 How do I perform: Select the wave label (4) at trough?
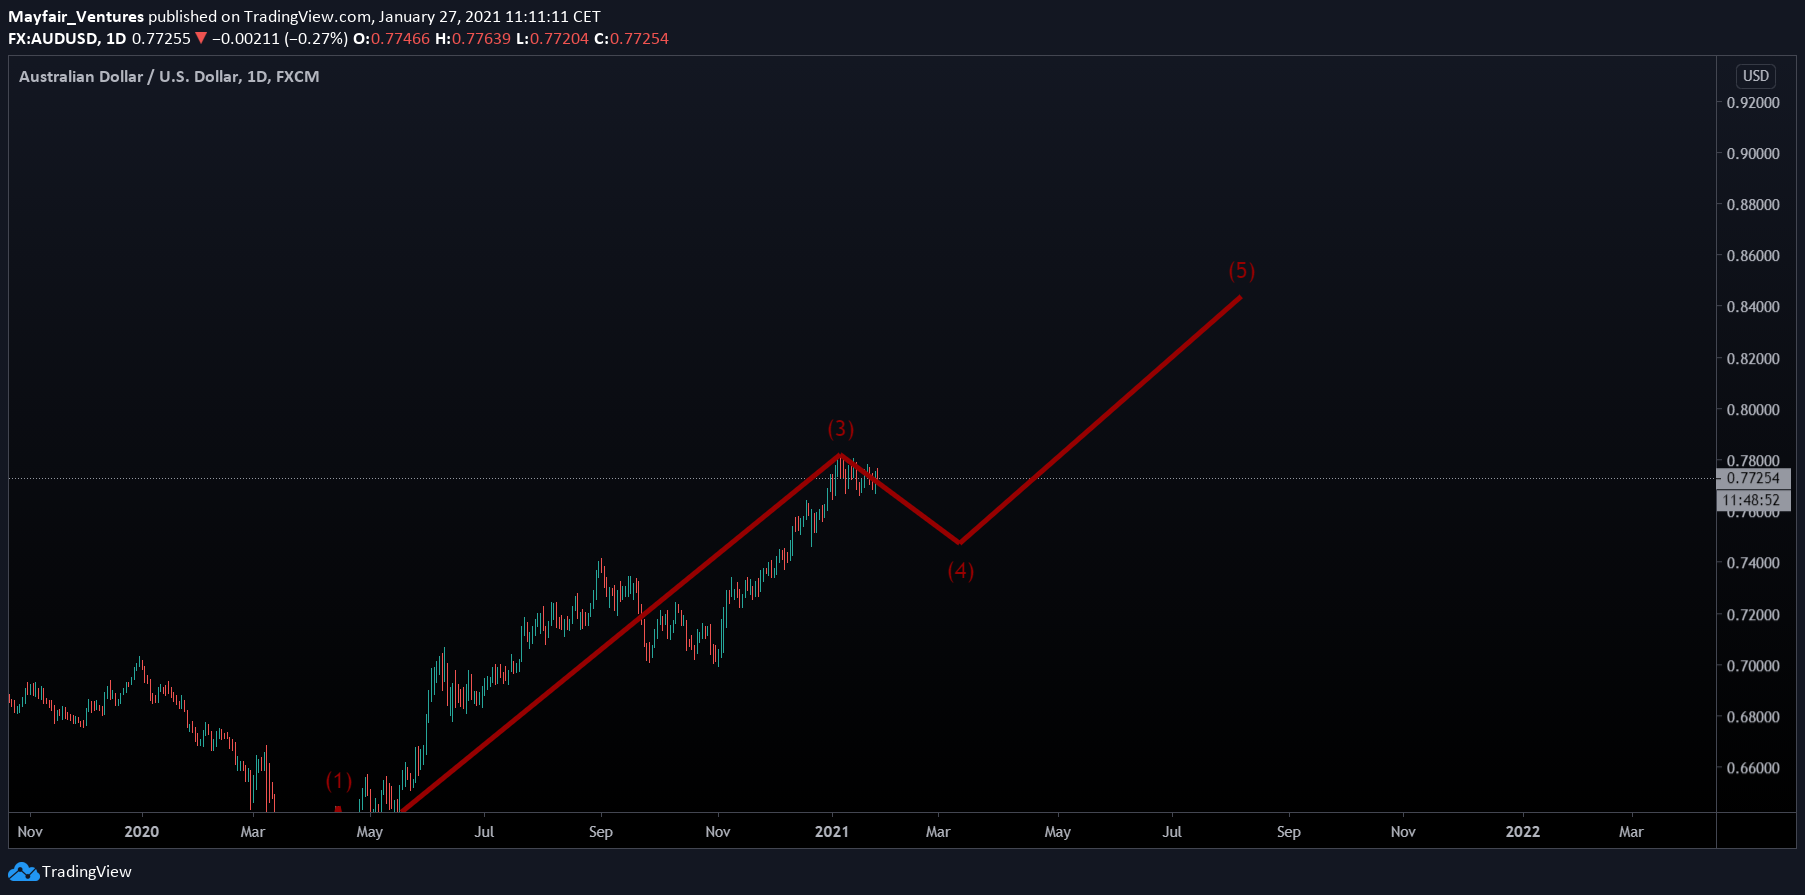(x=961, y=571)
